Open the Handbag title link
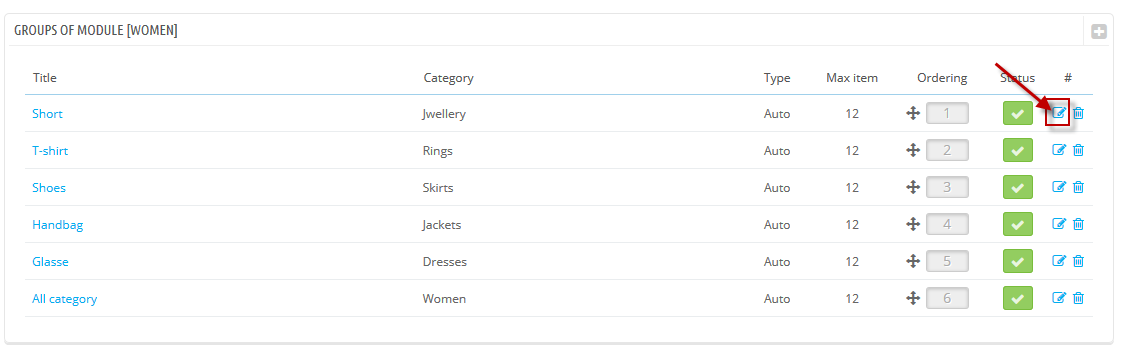The width and height of the screenshot is (1129, 362). click(x=58, y=225)
